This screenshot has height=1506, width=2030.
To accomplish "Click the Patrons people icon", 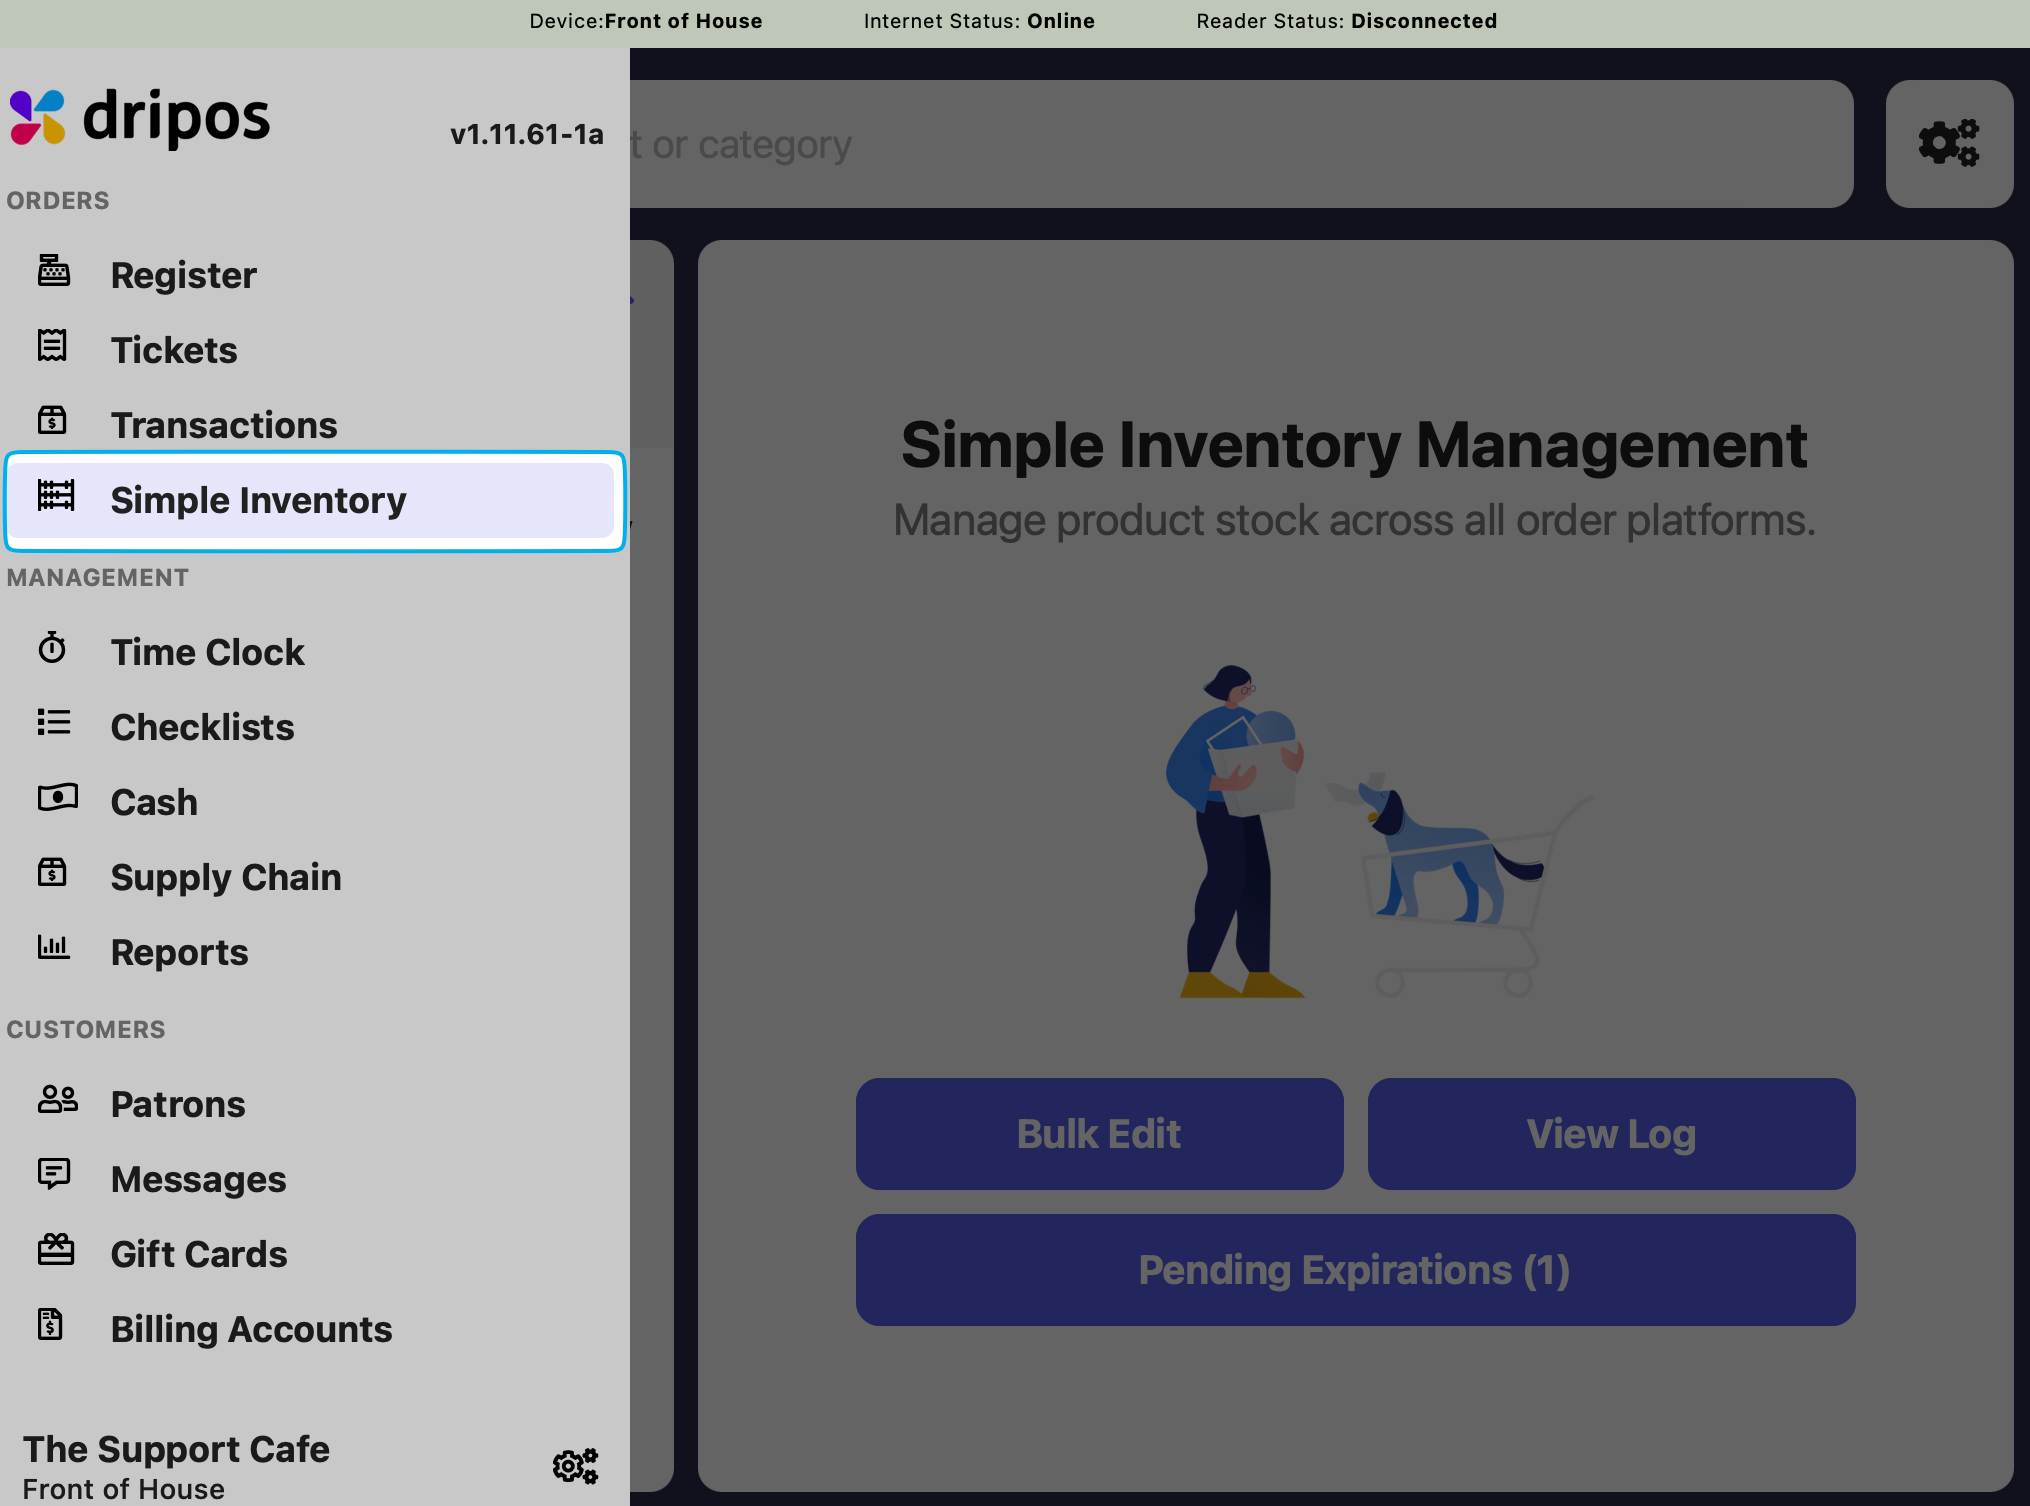I will click(x=57, y=1100).
